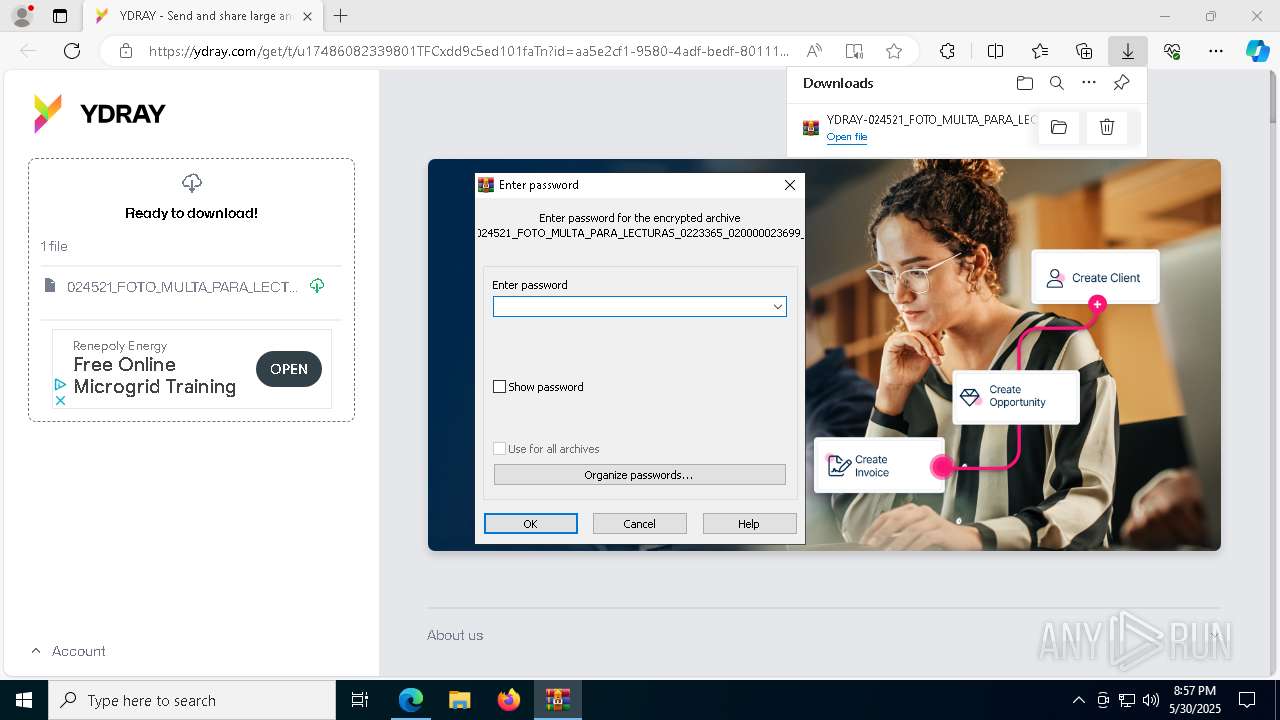
Task: Refresh the current page
Action: [72, 51]
